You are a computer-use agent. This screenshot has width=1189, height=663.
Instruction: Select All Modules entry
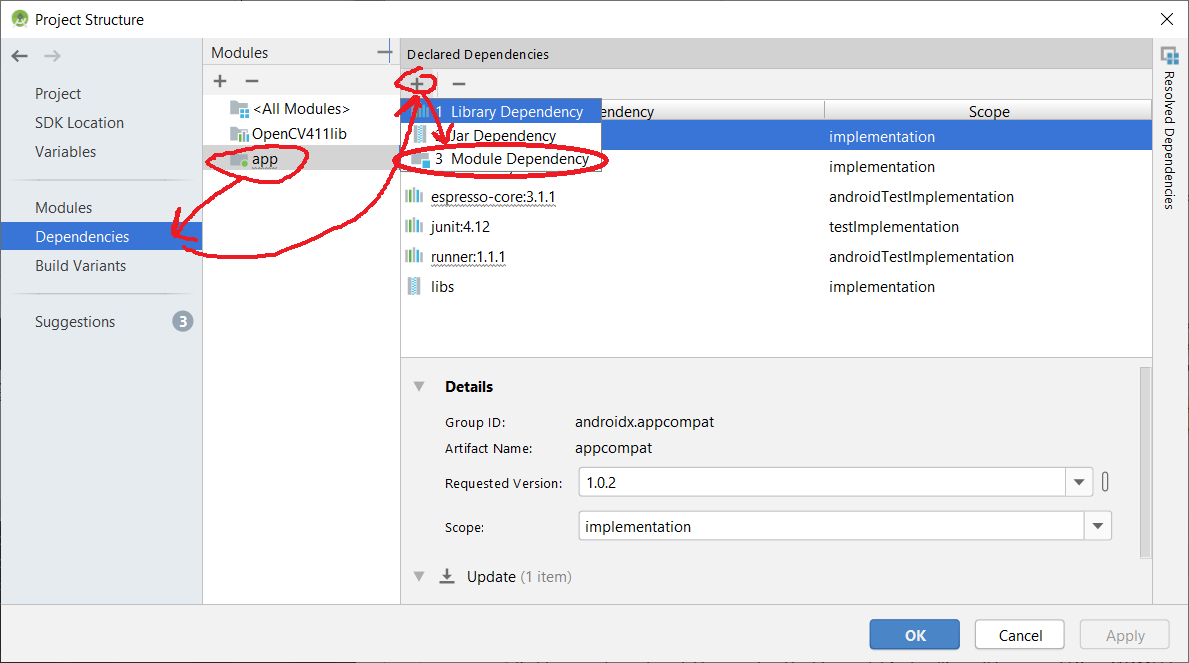tap(300, 108)
